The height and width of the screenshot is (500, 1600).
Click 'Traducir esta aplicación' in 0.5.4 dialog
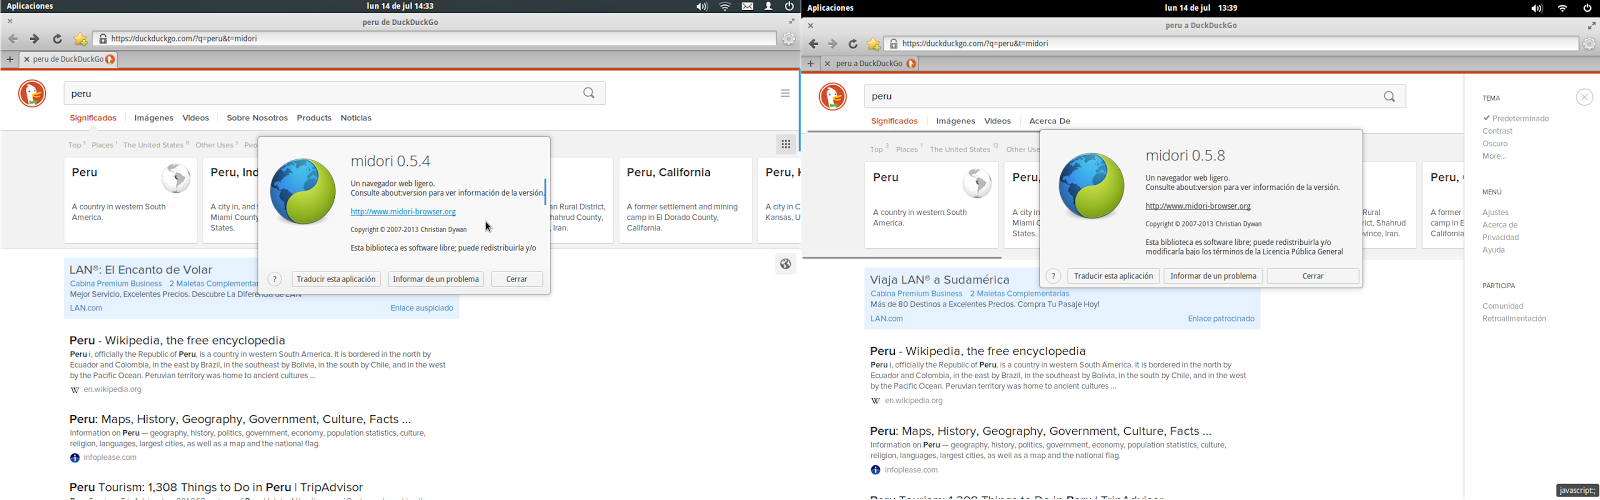point(336,279)
